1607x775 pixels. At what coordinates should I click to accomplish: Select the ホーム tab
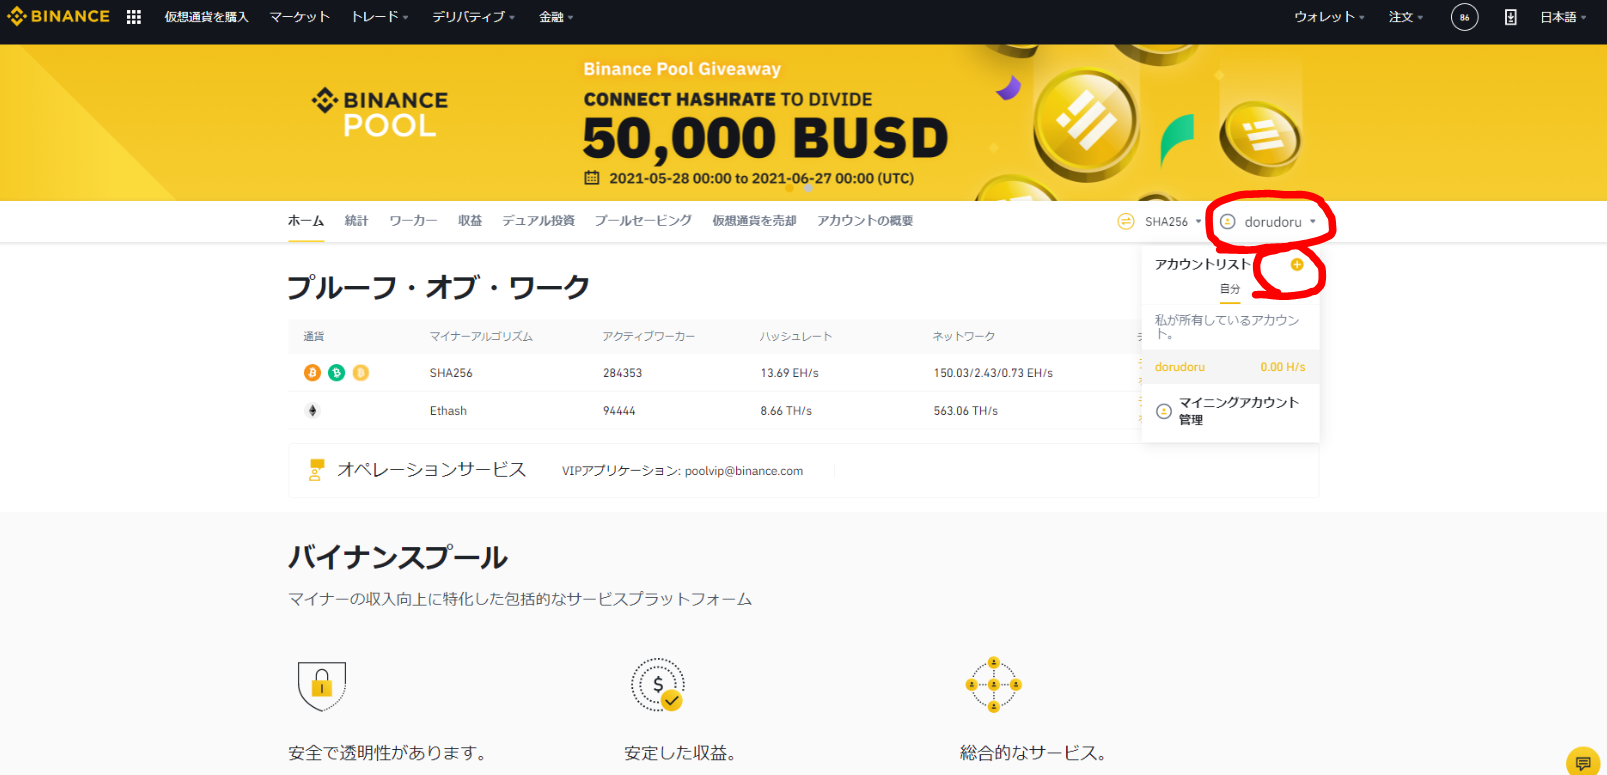[306, 221]
